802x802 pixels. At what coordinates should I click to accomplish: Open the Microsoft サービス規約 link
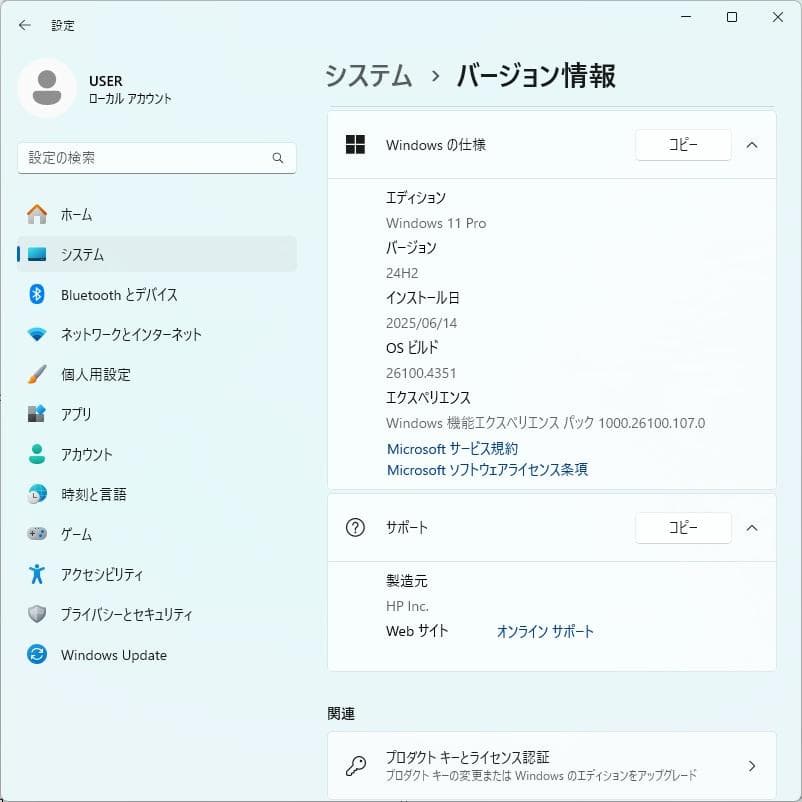[x=453, y=448]
